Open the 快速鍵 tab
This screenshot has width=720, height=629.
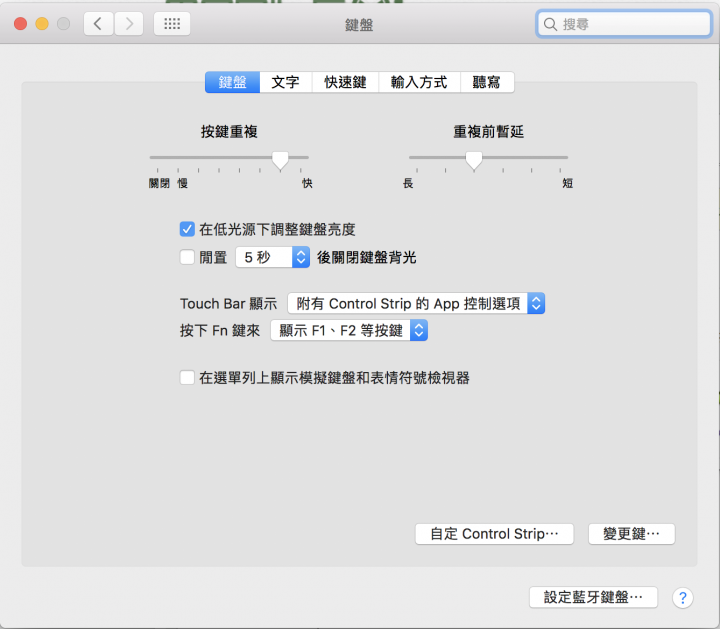coord(345,82)
